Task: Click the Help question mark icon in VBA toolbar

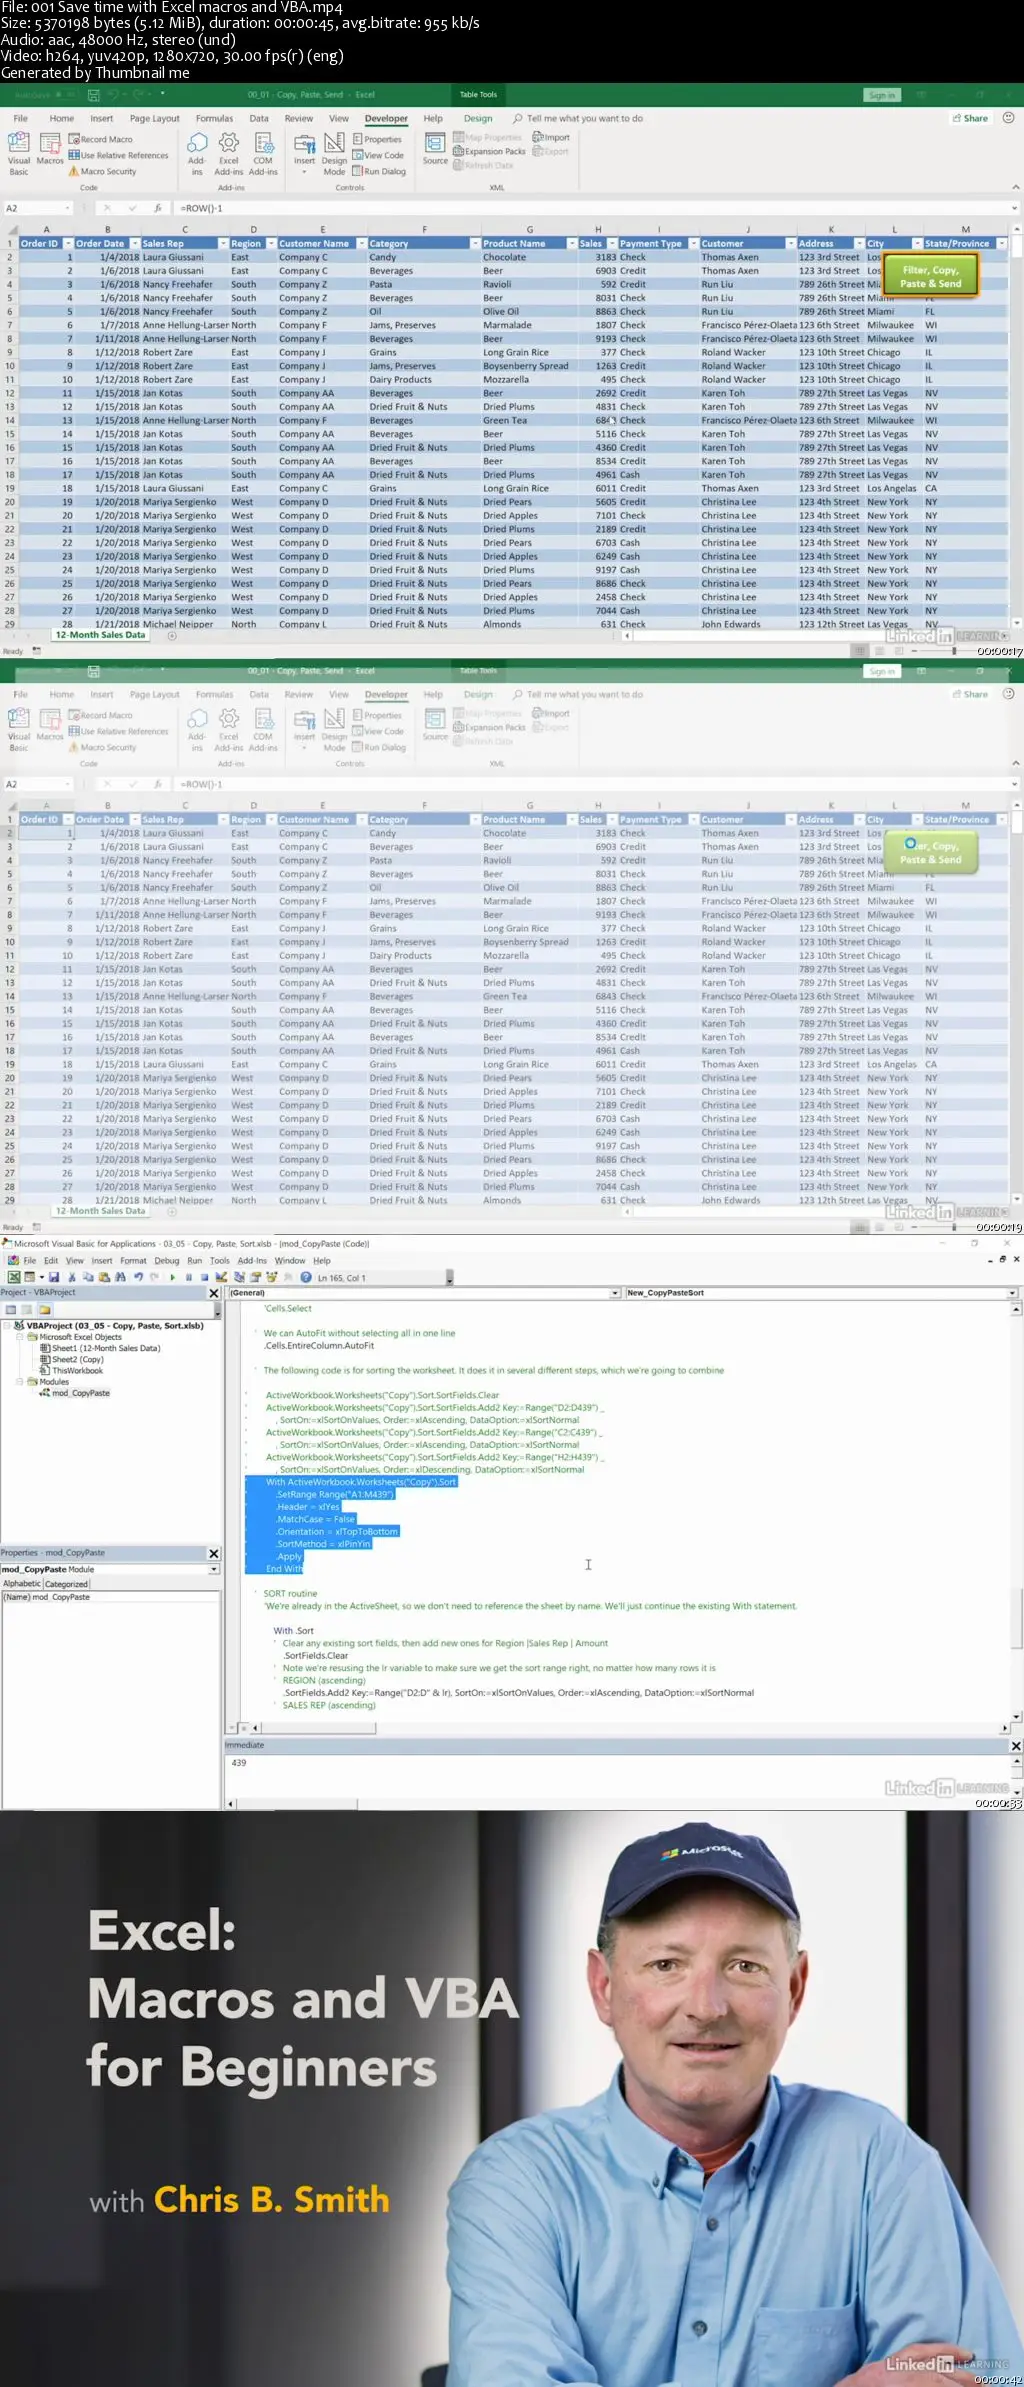Action: coord(306,1277)
